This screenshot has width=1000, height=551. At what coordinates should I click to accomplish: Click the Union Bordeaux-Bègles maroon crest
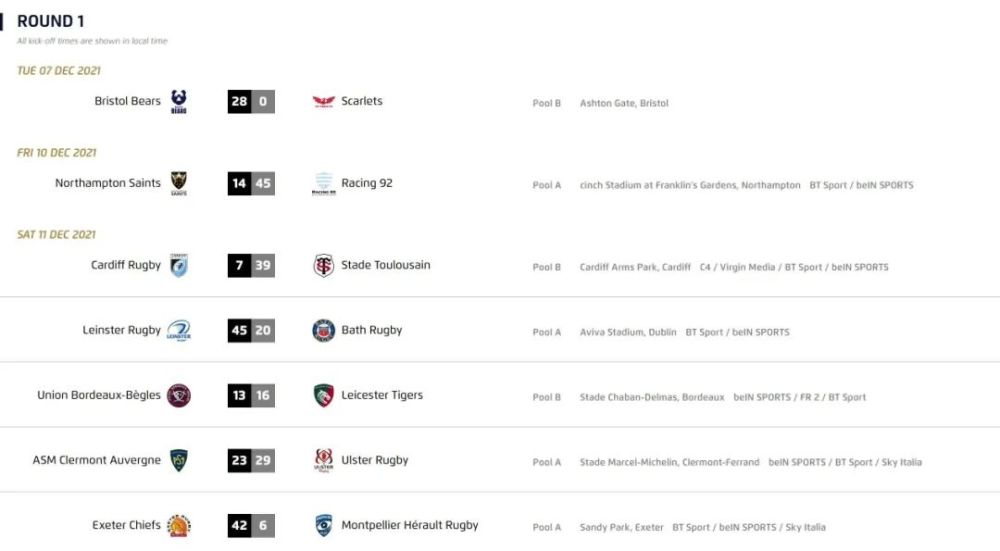pyautogui.click(x=179, y=395)
